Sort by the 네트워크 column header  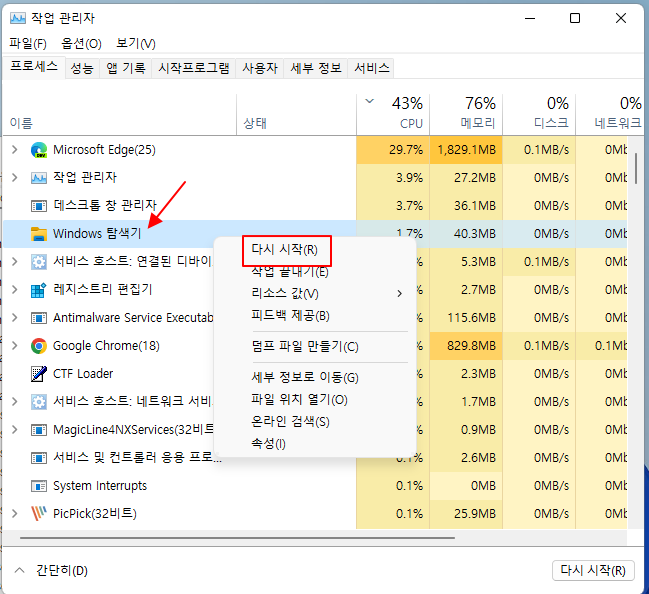click(x=609, y=115)
